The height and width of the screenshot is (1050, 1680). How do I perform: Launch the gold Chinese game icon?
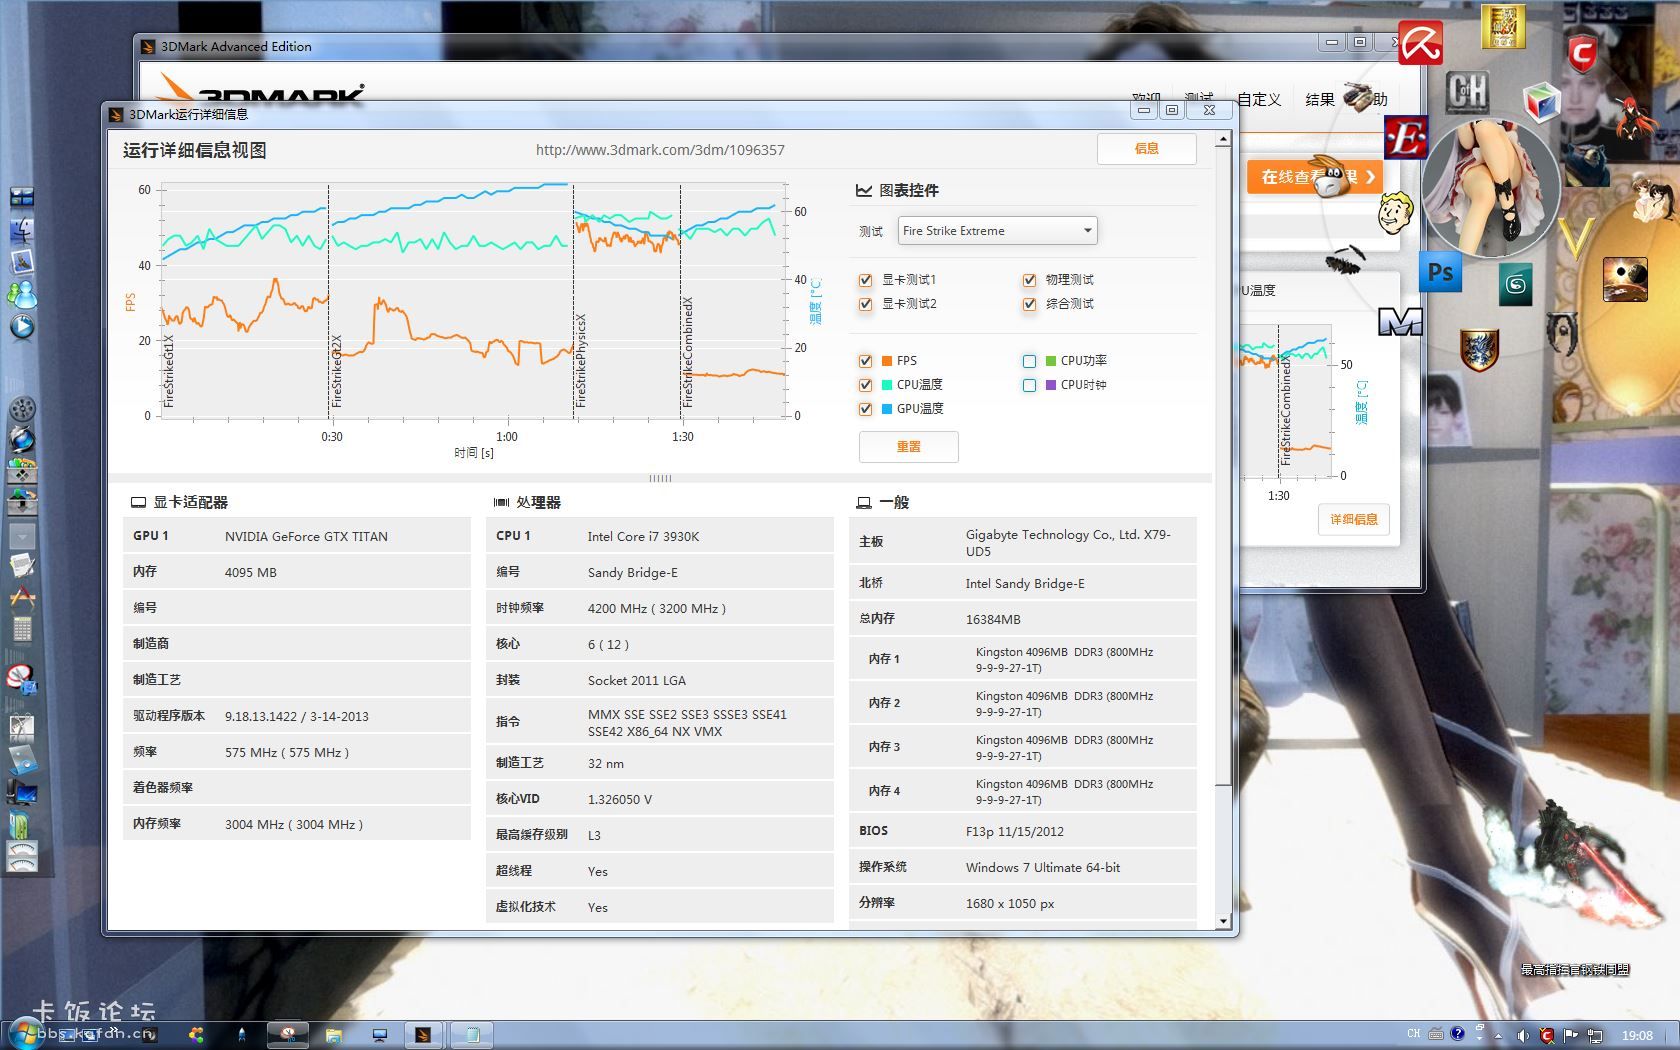pyautogui.click(x=1502, y=26)
